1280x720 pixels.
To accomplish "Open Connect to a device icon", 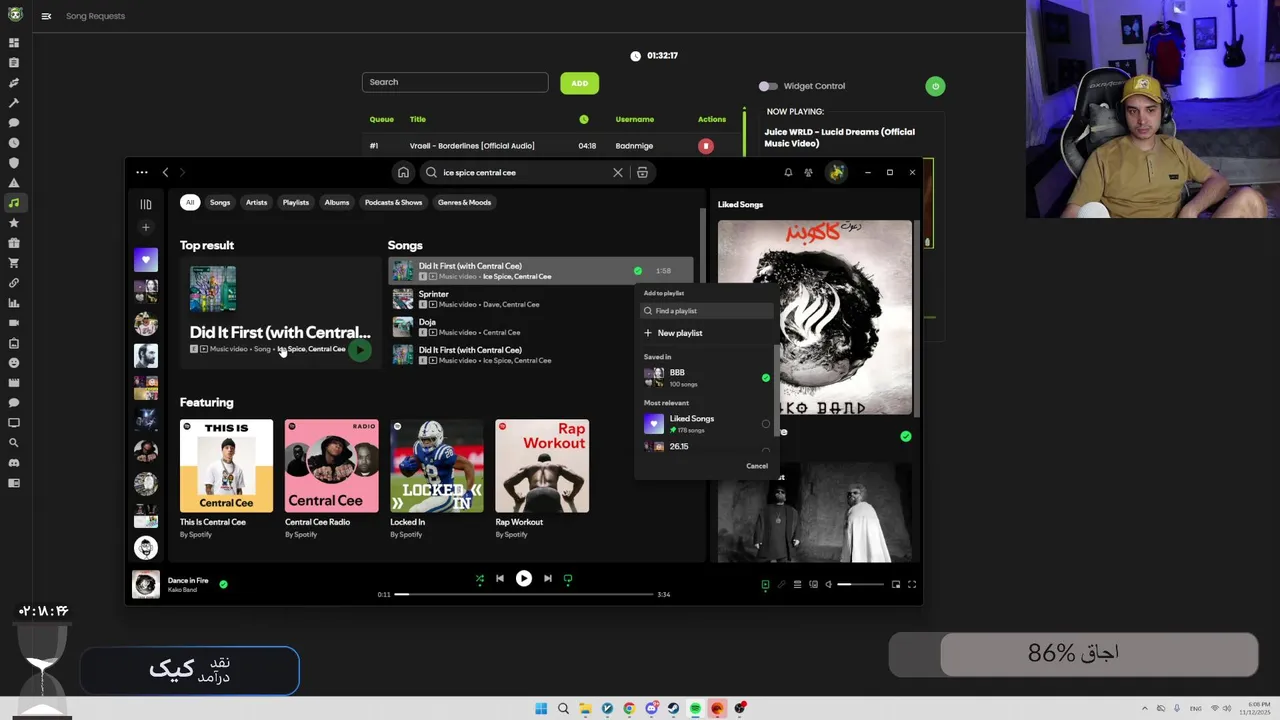I will coord(813,584).
